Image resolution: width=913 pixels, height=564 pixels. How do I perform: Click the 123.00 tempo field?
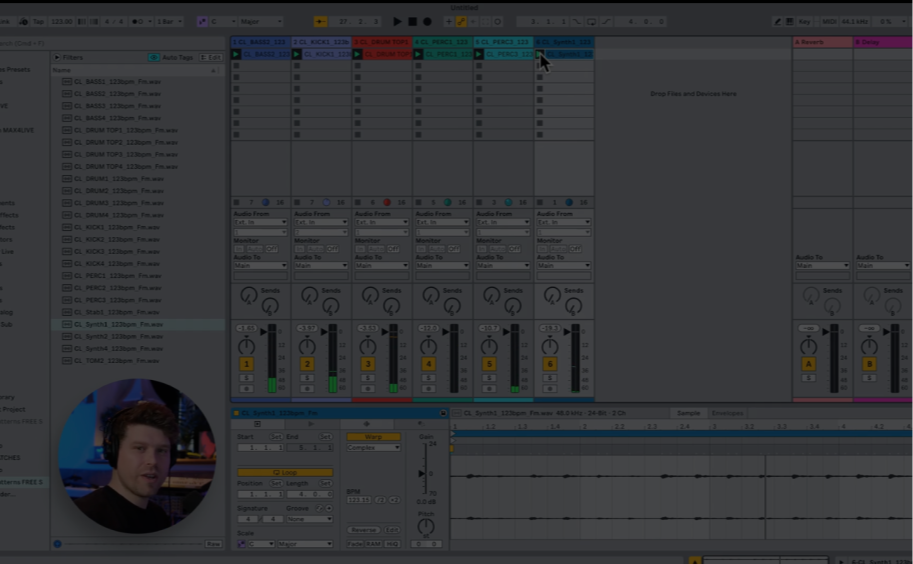(61, 22)
